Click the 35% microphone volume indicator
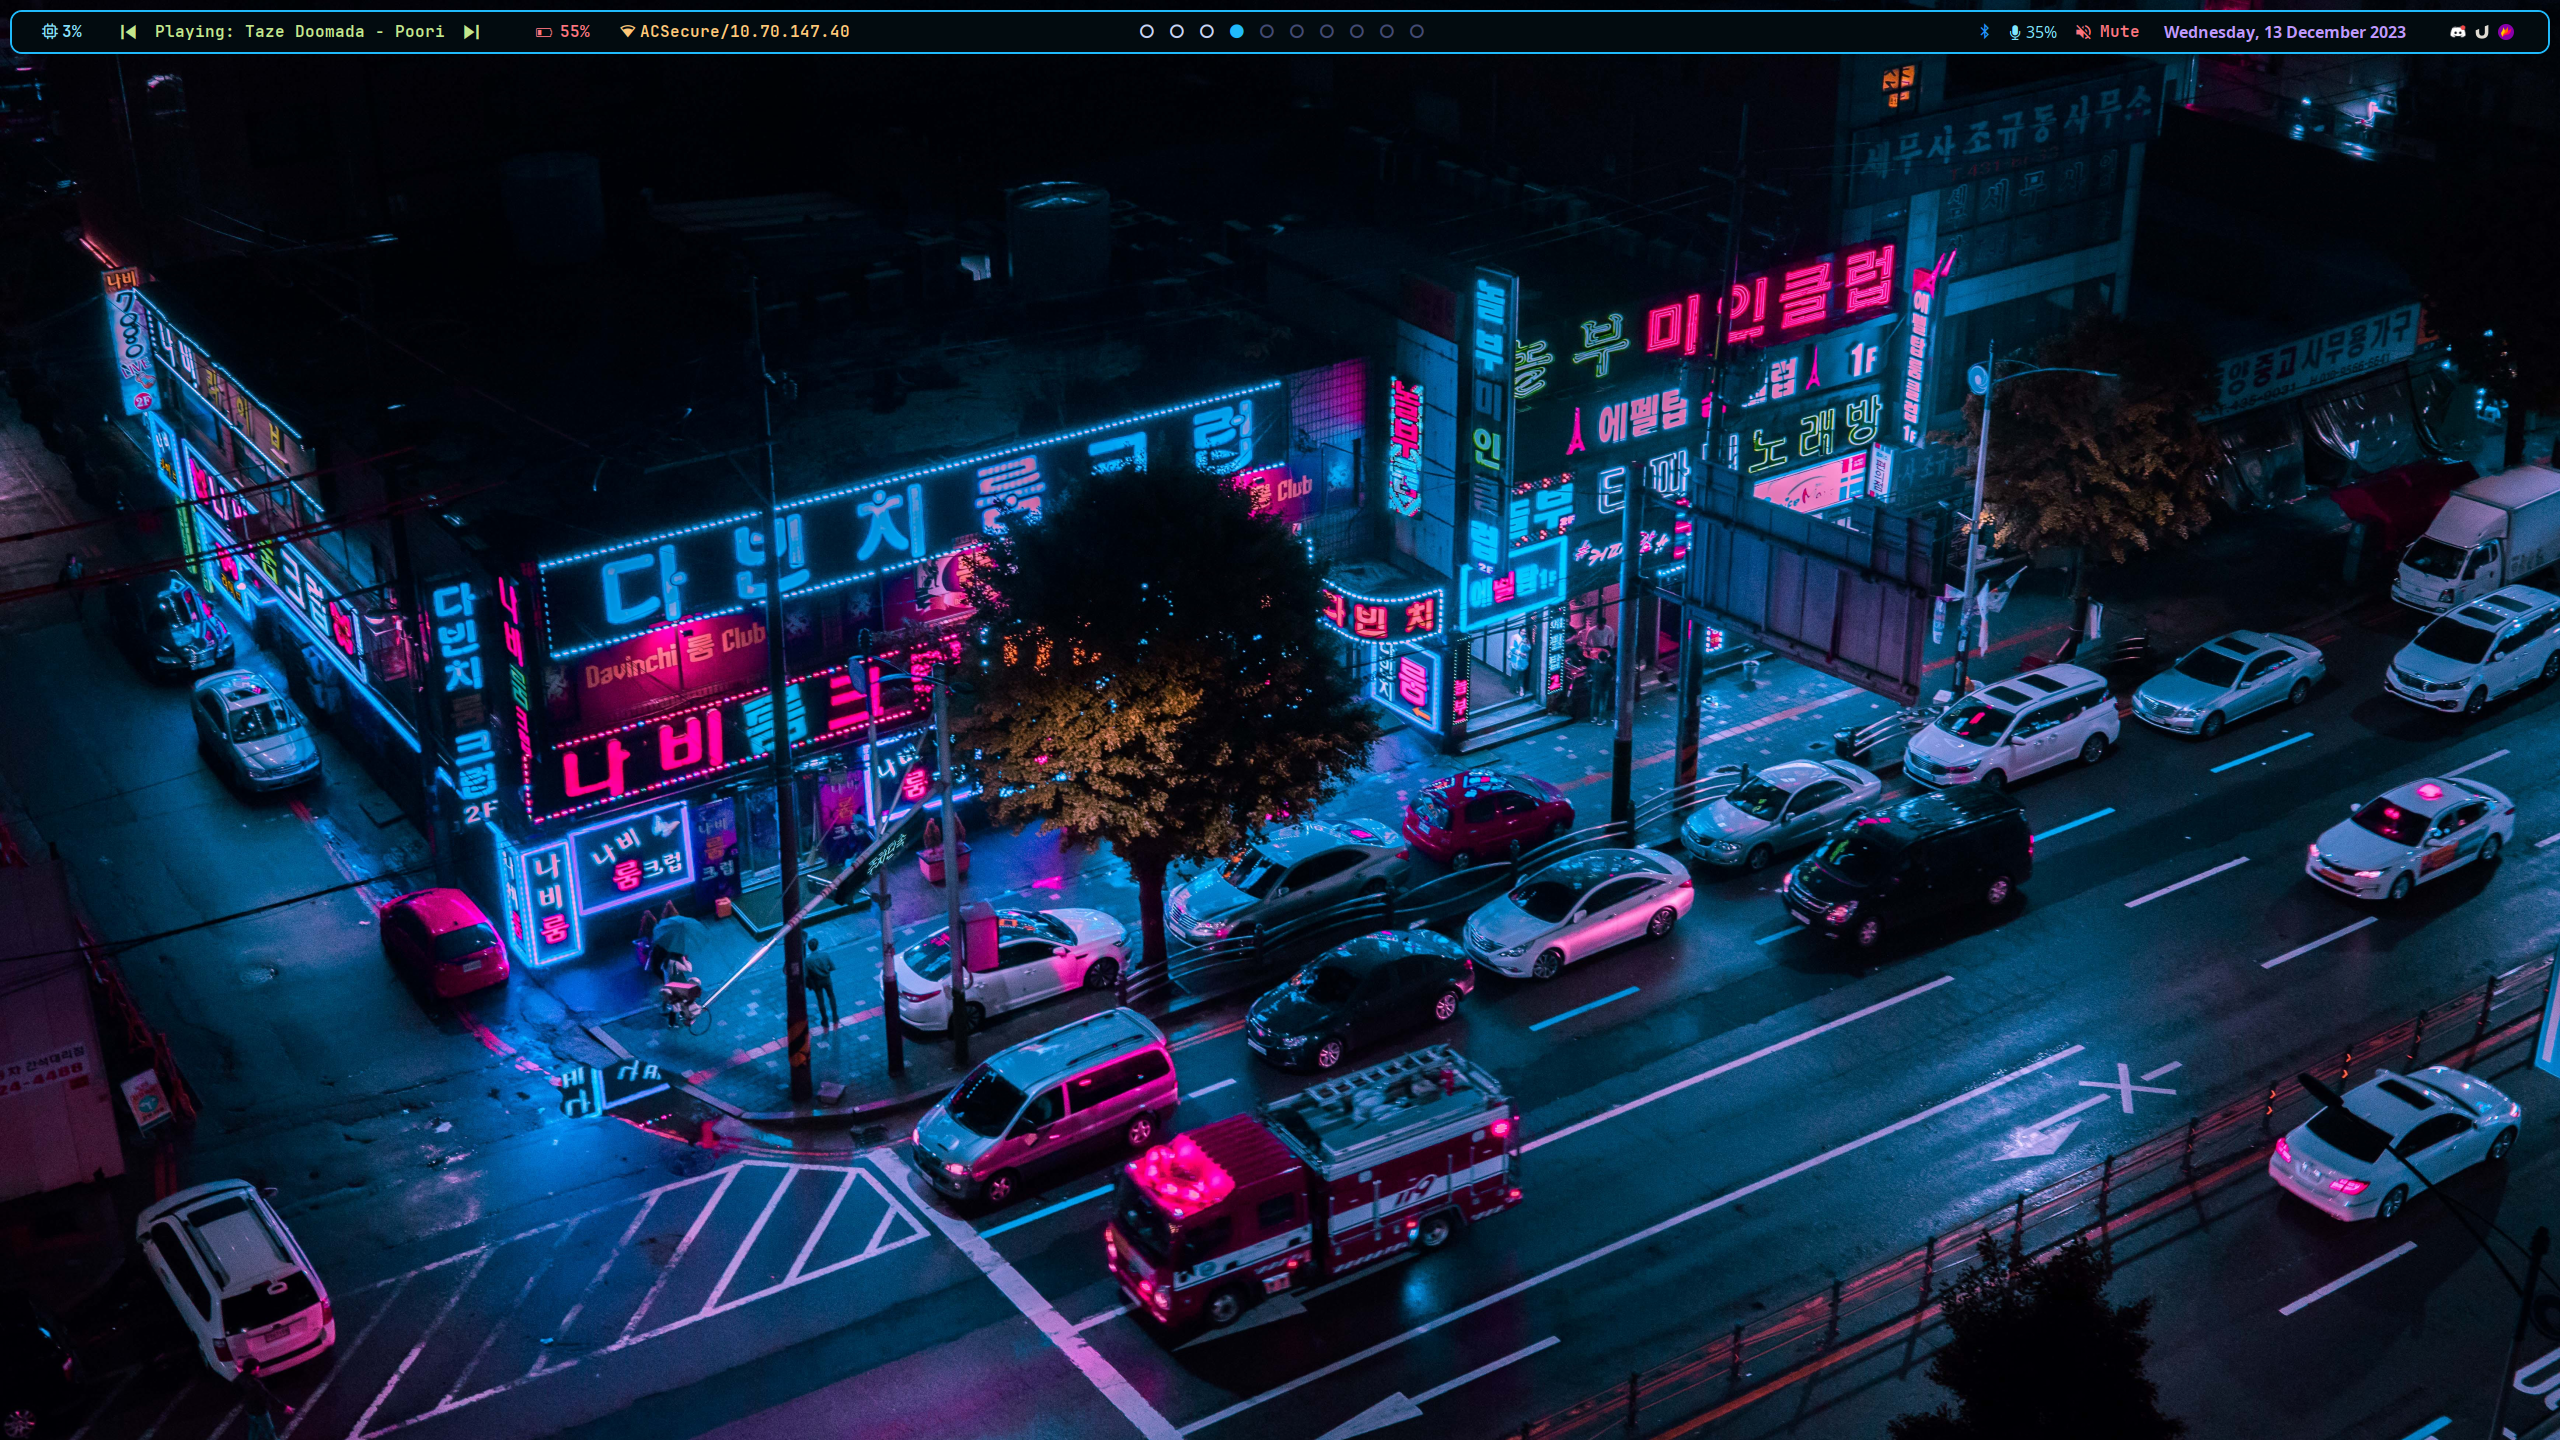 2033,32
